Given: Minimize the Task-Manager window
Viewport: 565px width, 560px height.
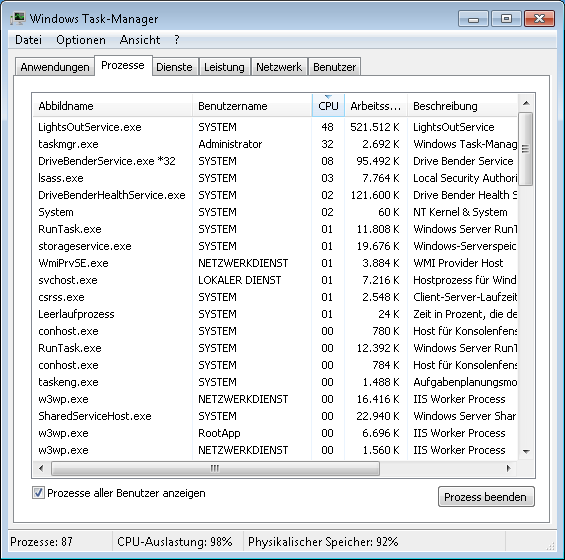Looking at the screenshot, I should (473, 19).
